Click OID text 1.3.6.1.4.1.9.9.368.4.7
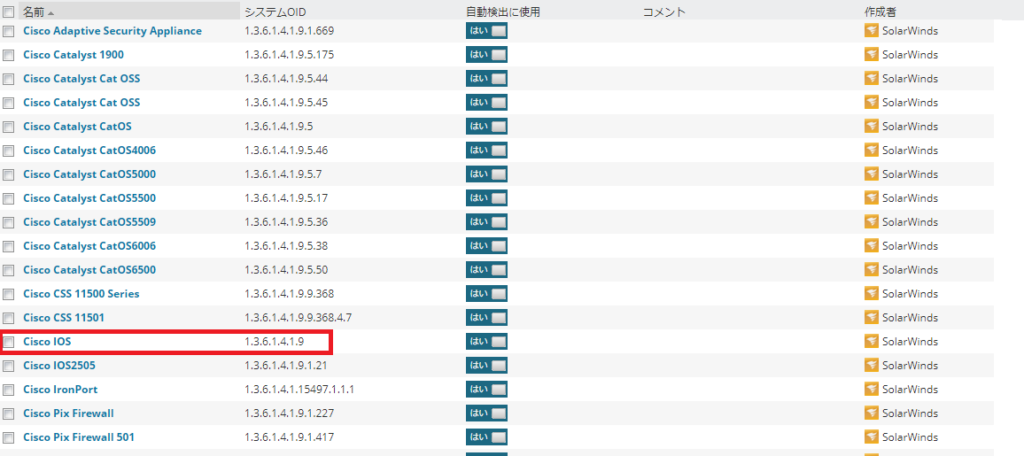This screenshot has height=456, width=1024. (x=298, y=318)
